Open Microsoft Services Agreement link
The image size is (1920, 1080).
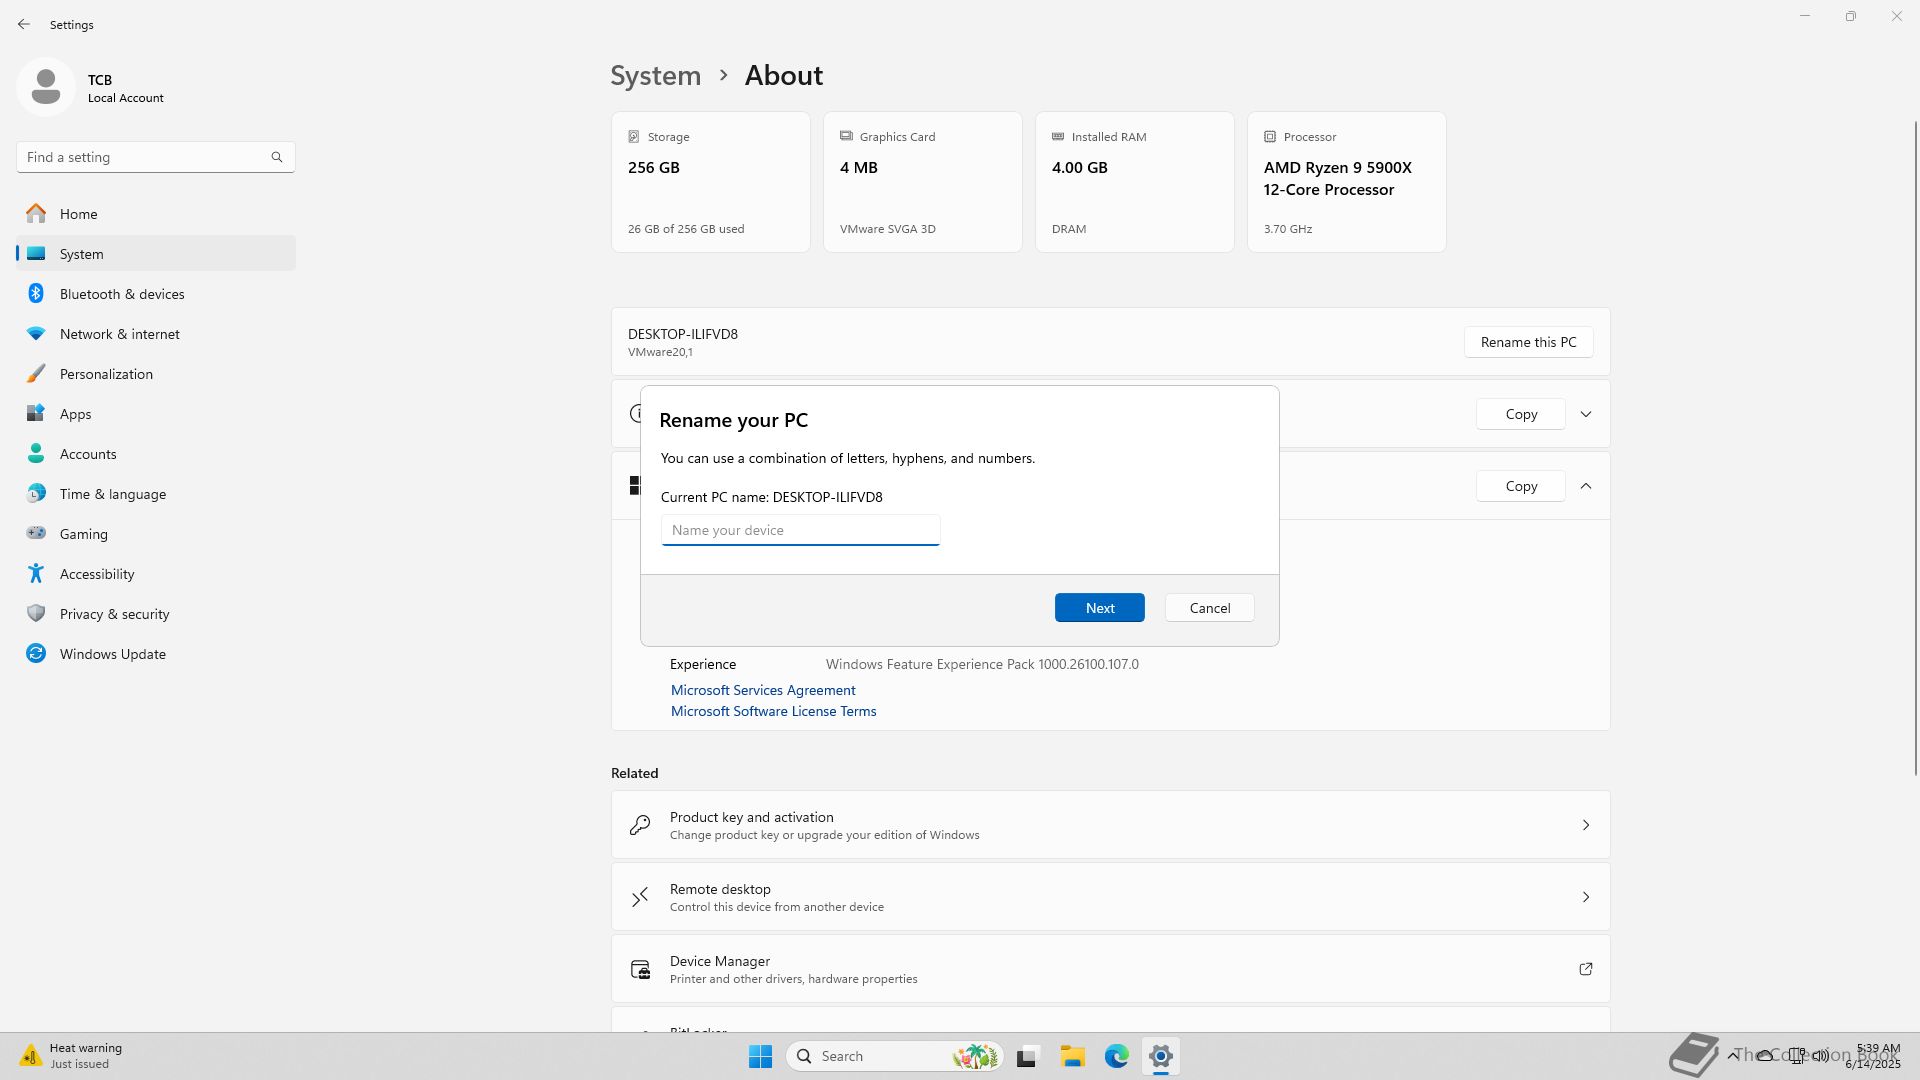tap(762, 690)
